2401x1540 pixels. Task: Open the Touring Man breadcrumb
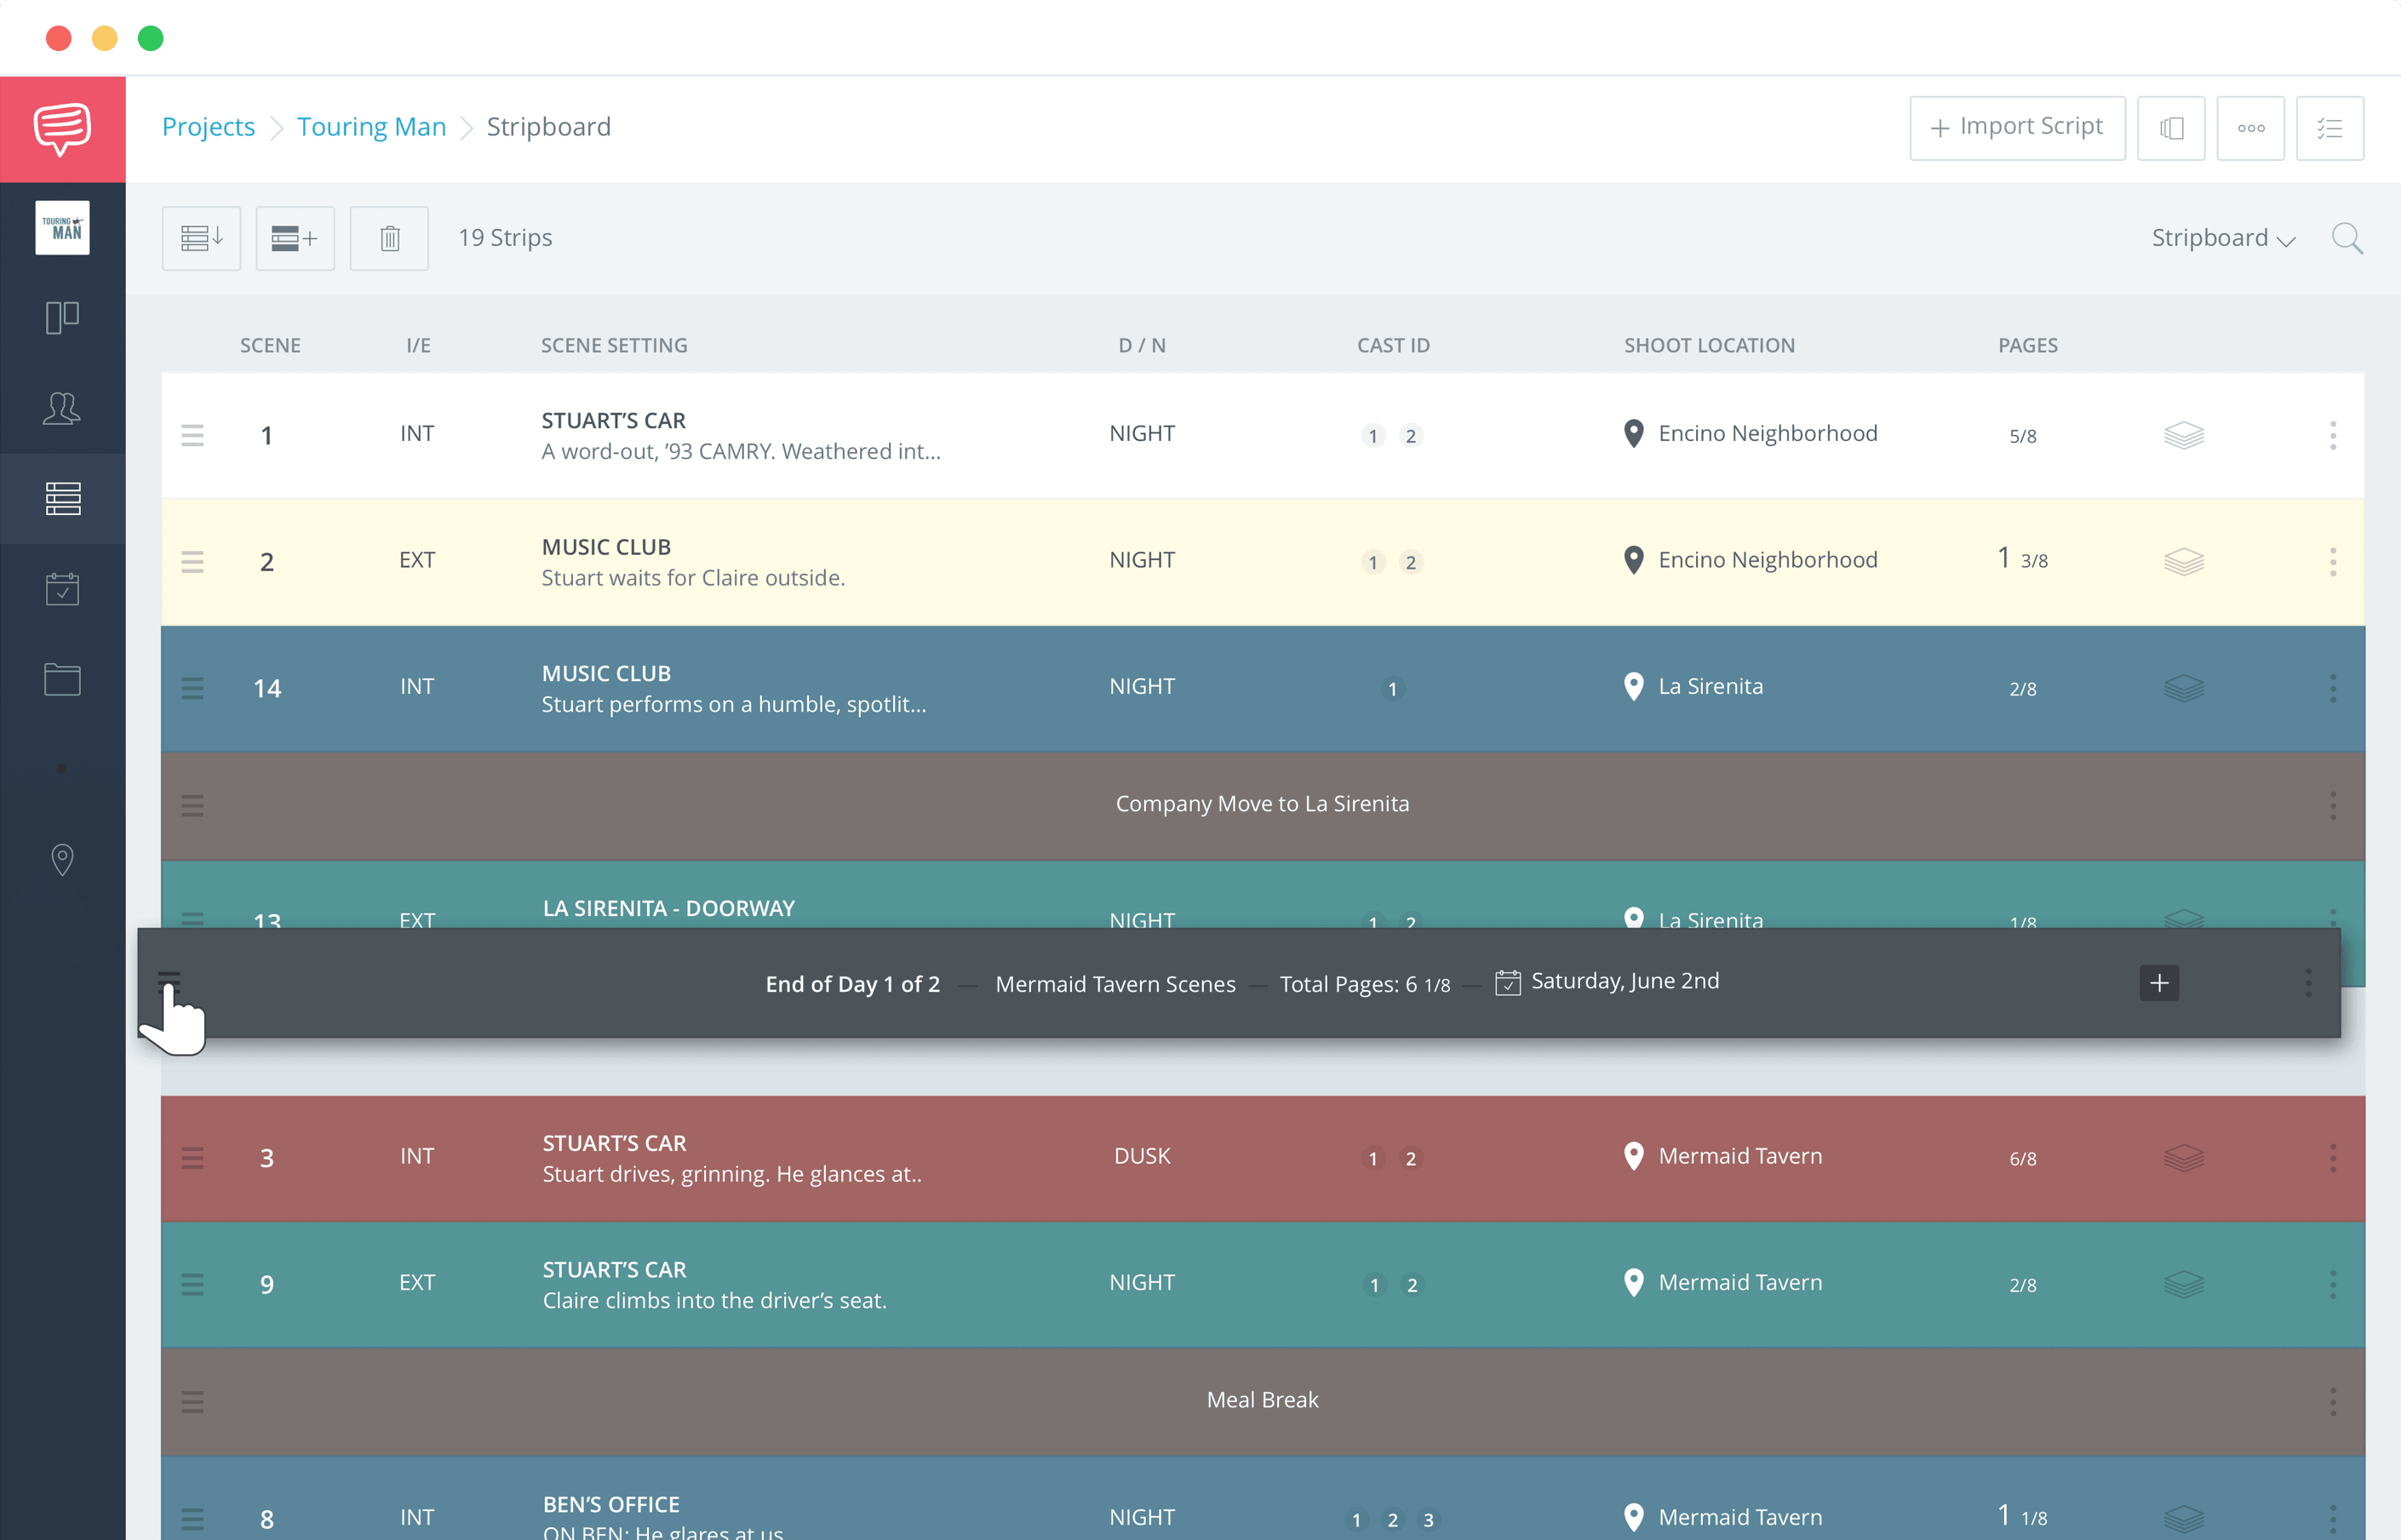[x=371, y=127]
